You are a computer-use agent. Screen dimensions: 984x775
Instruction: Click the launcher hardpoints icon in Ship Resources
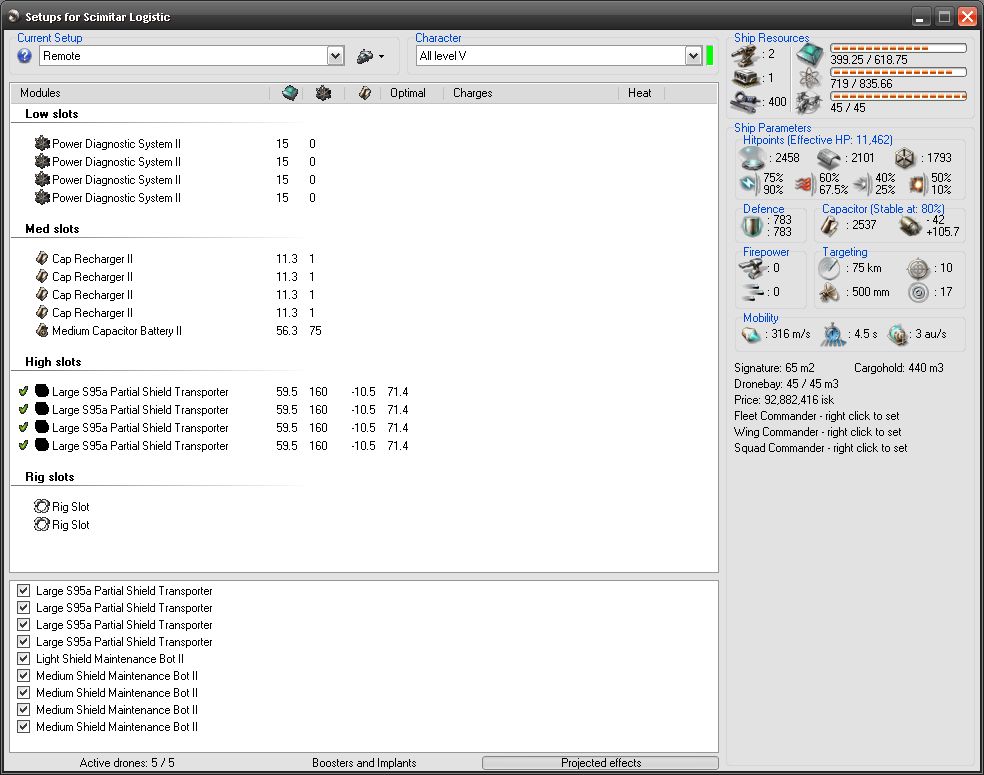click(746, 78)
